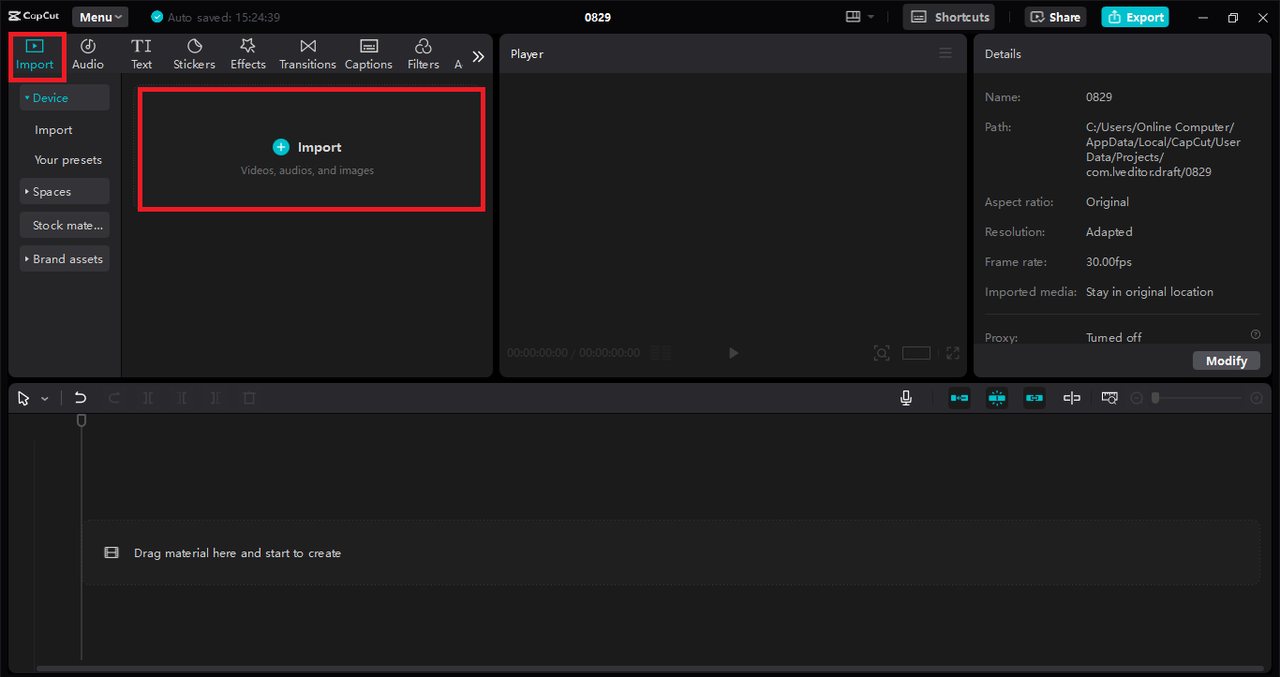
Task: Click the Stay in original location text
Action: (1150, 292)
